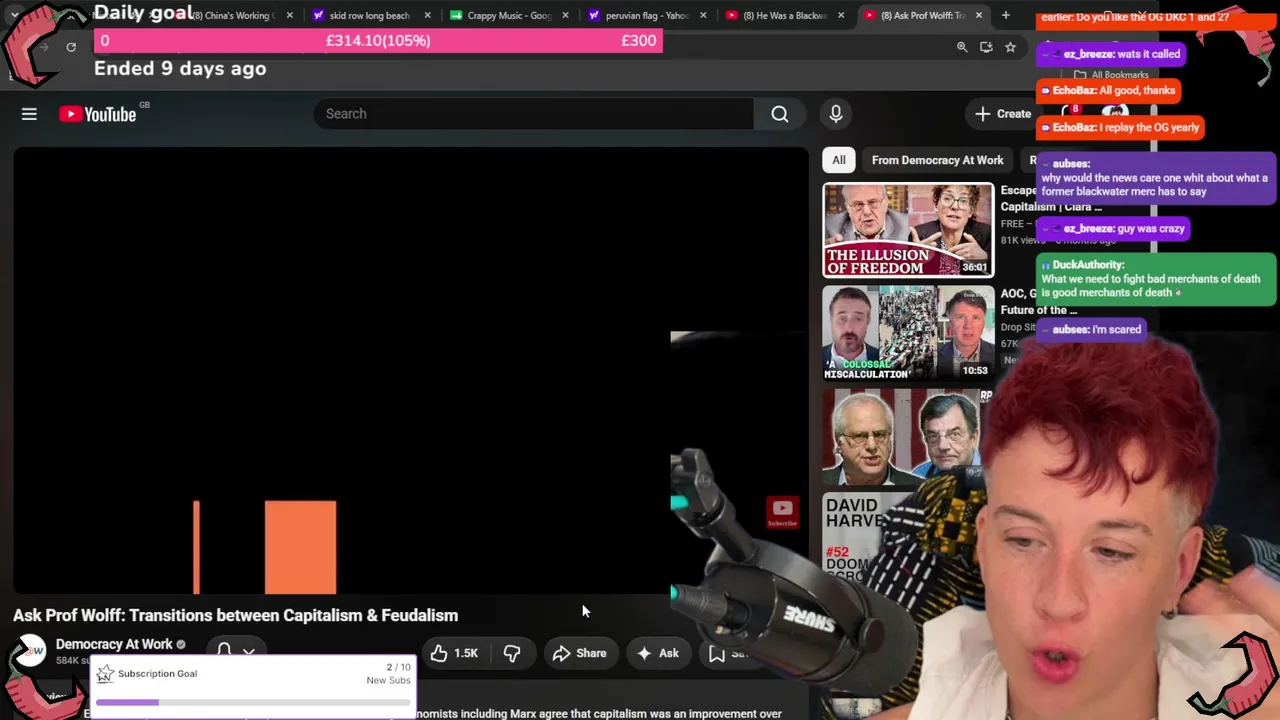Image resolution: width=1280 pixels, height=720 pixels.
Task: Click the Subscription Goal progress bar
Action: pos(253,703)
